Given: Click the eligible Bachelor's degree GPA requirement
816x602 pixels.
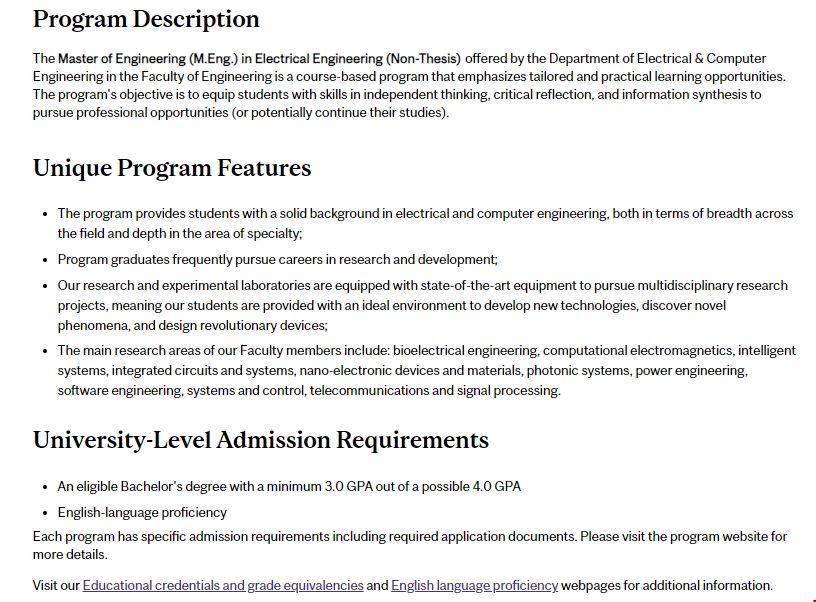Looking at the screenshot, I should click(289, 487).
